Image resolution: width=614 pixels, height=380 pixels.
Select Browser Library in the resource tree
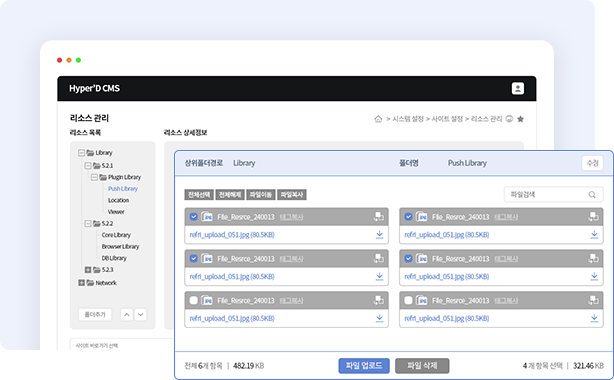[x=120, y=247]
